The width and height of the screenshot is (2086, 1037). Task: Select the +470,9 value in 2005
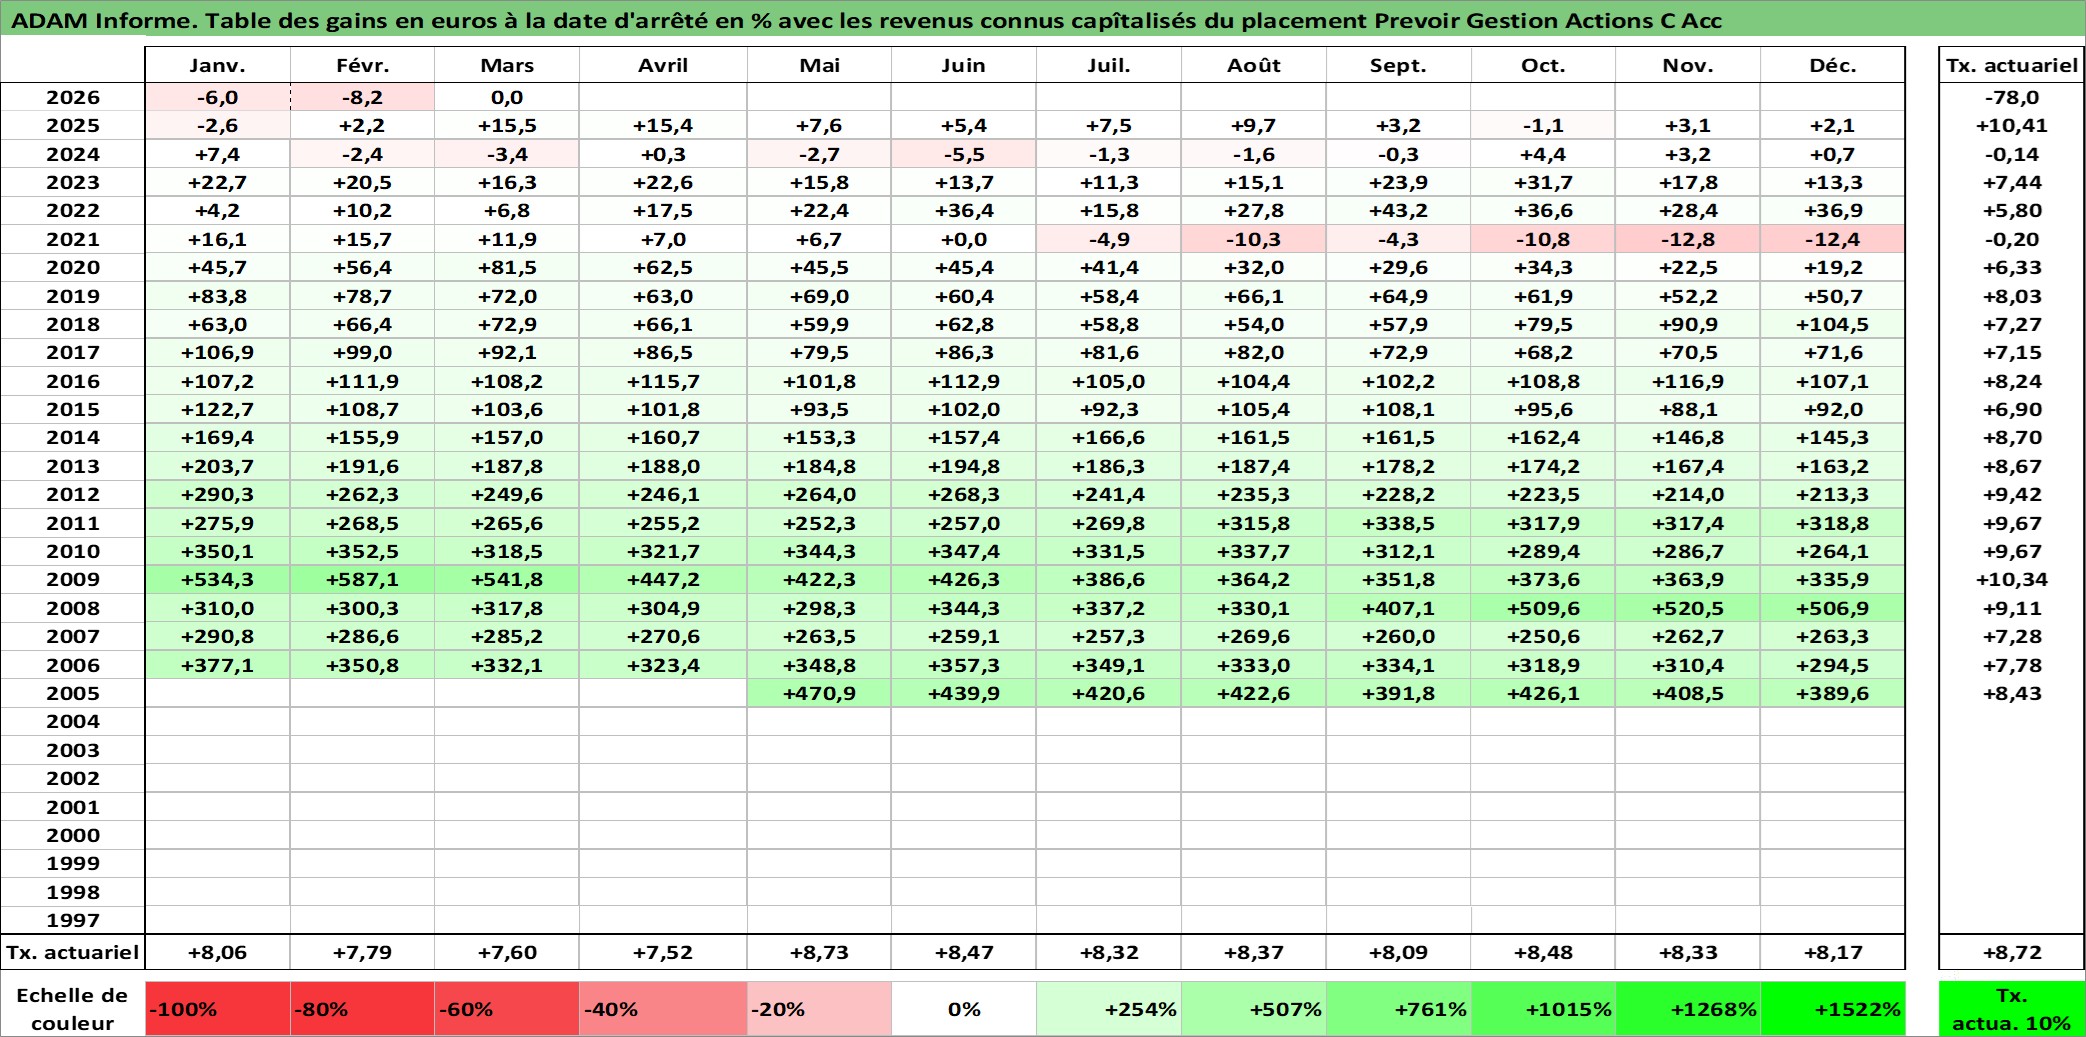(x=819, y=693)
